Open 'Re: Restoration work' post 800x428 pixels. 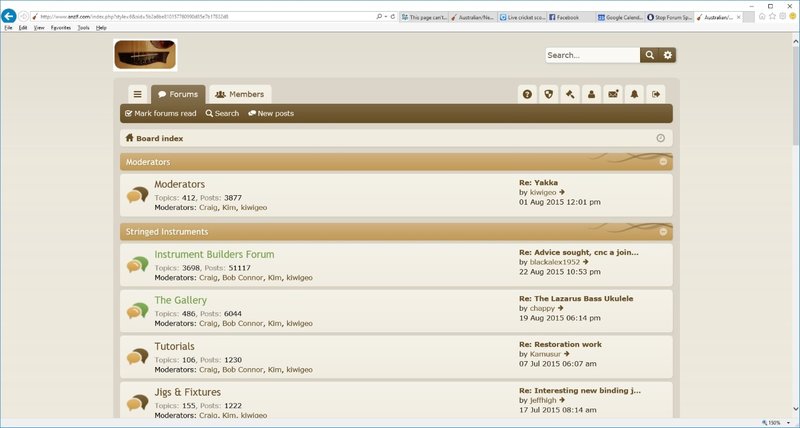(x=560, y=344)
